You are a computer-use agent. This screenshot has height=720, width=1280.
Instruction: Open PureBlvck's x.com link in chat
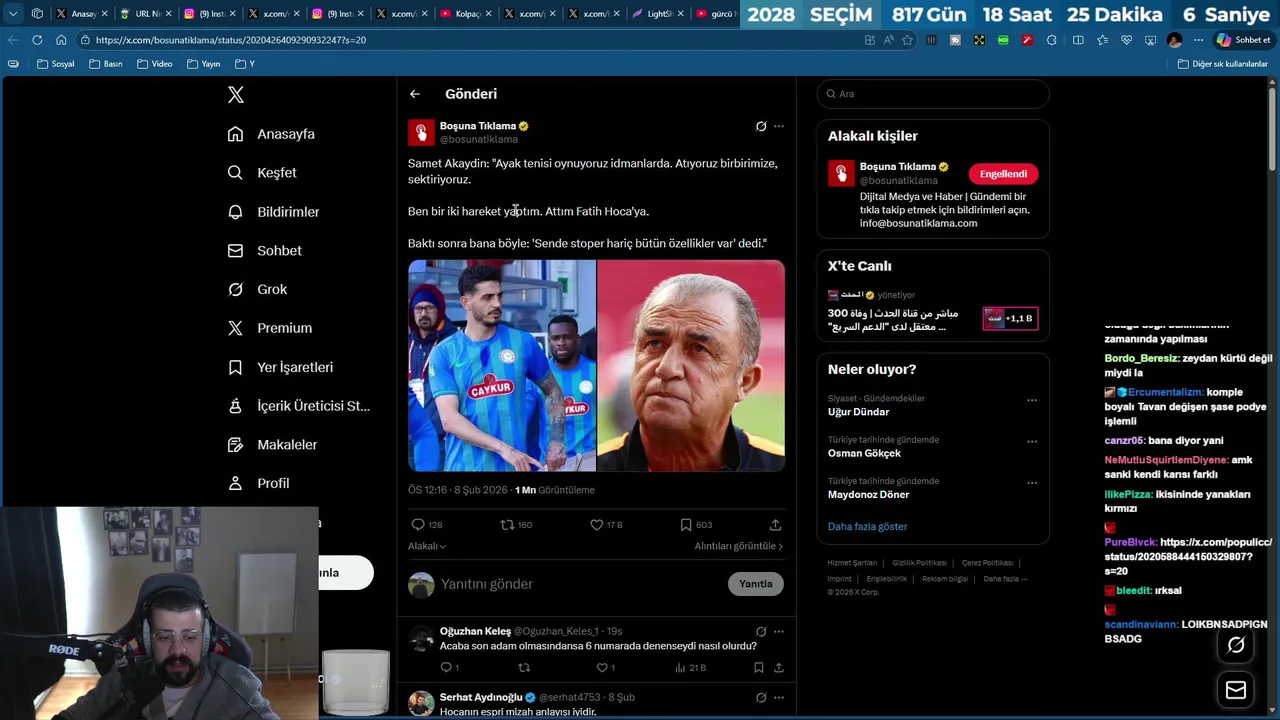[x=1188, y=556]
